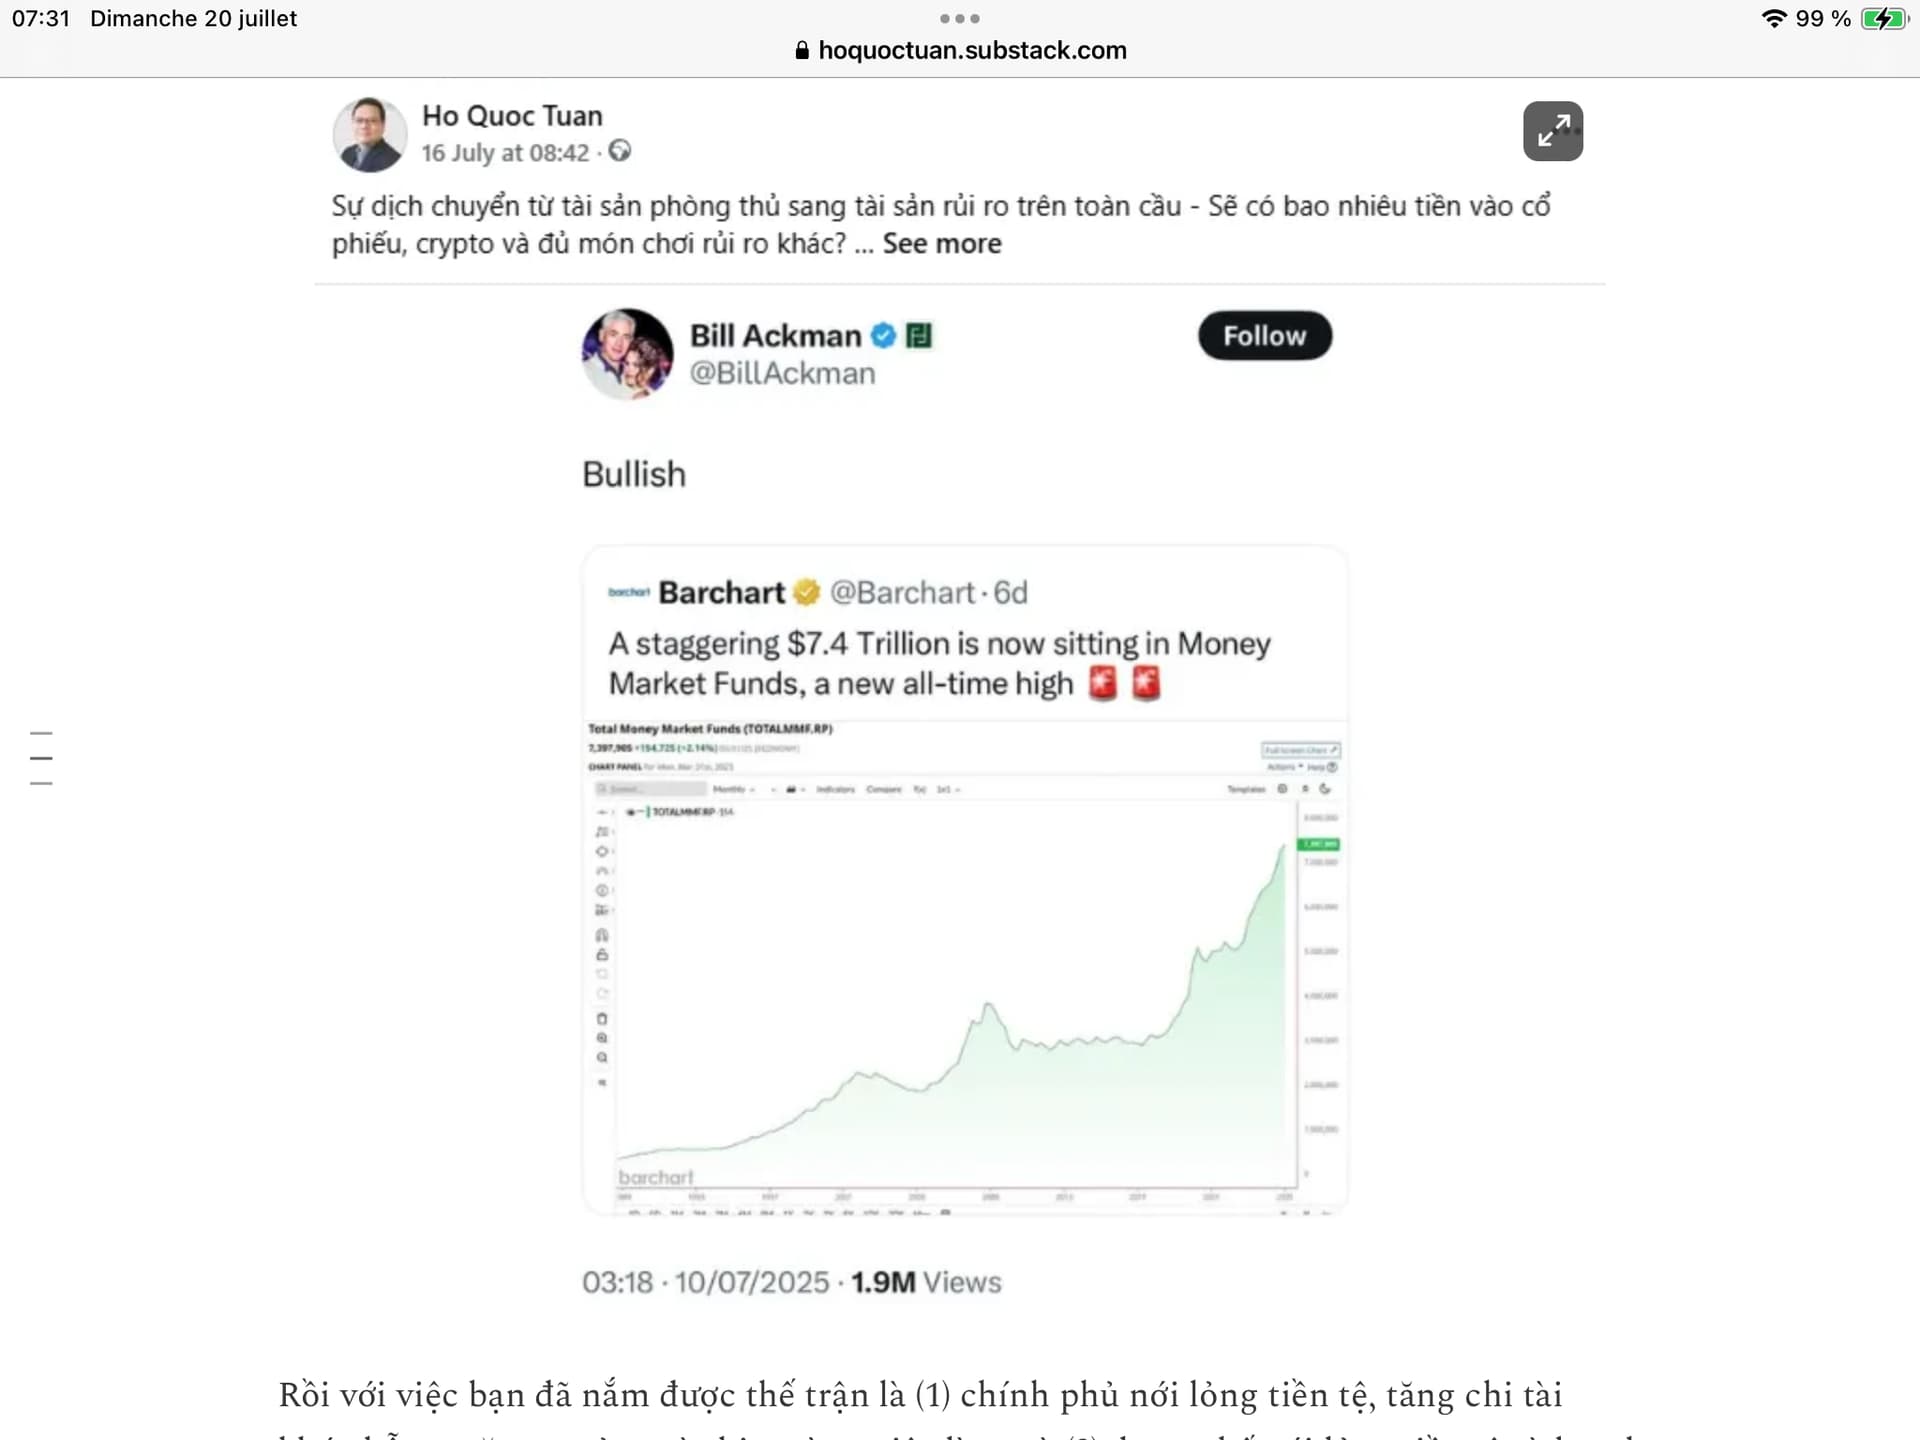This screenshot has width=1920, height=1440.
Task: Click the green affiliate badge beside Bill Ackman
Action: tap(918, 336)
